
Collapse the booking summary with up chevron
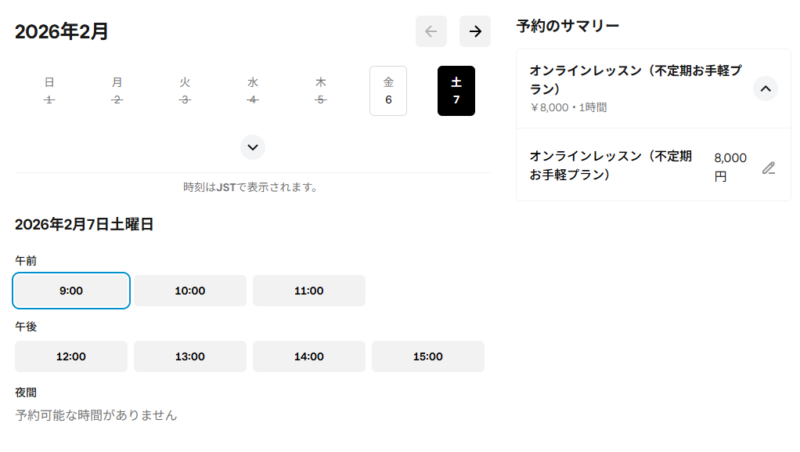[765, 89]
